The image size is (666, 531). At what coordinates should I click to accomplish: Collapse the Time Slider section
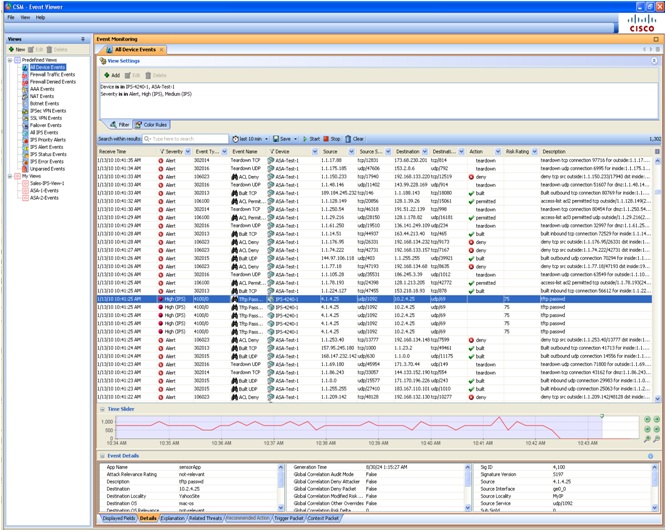tap(102, 409)
